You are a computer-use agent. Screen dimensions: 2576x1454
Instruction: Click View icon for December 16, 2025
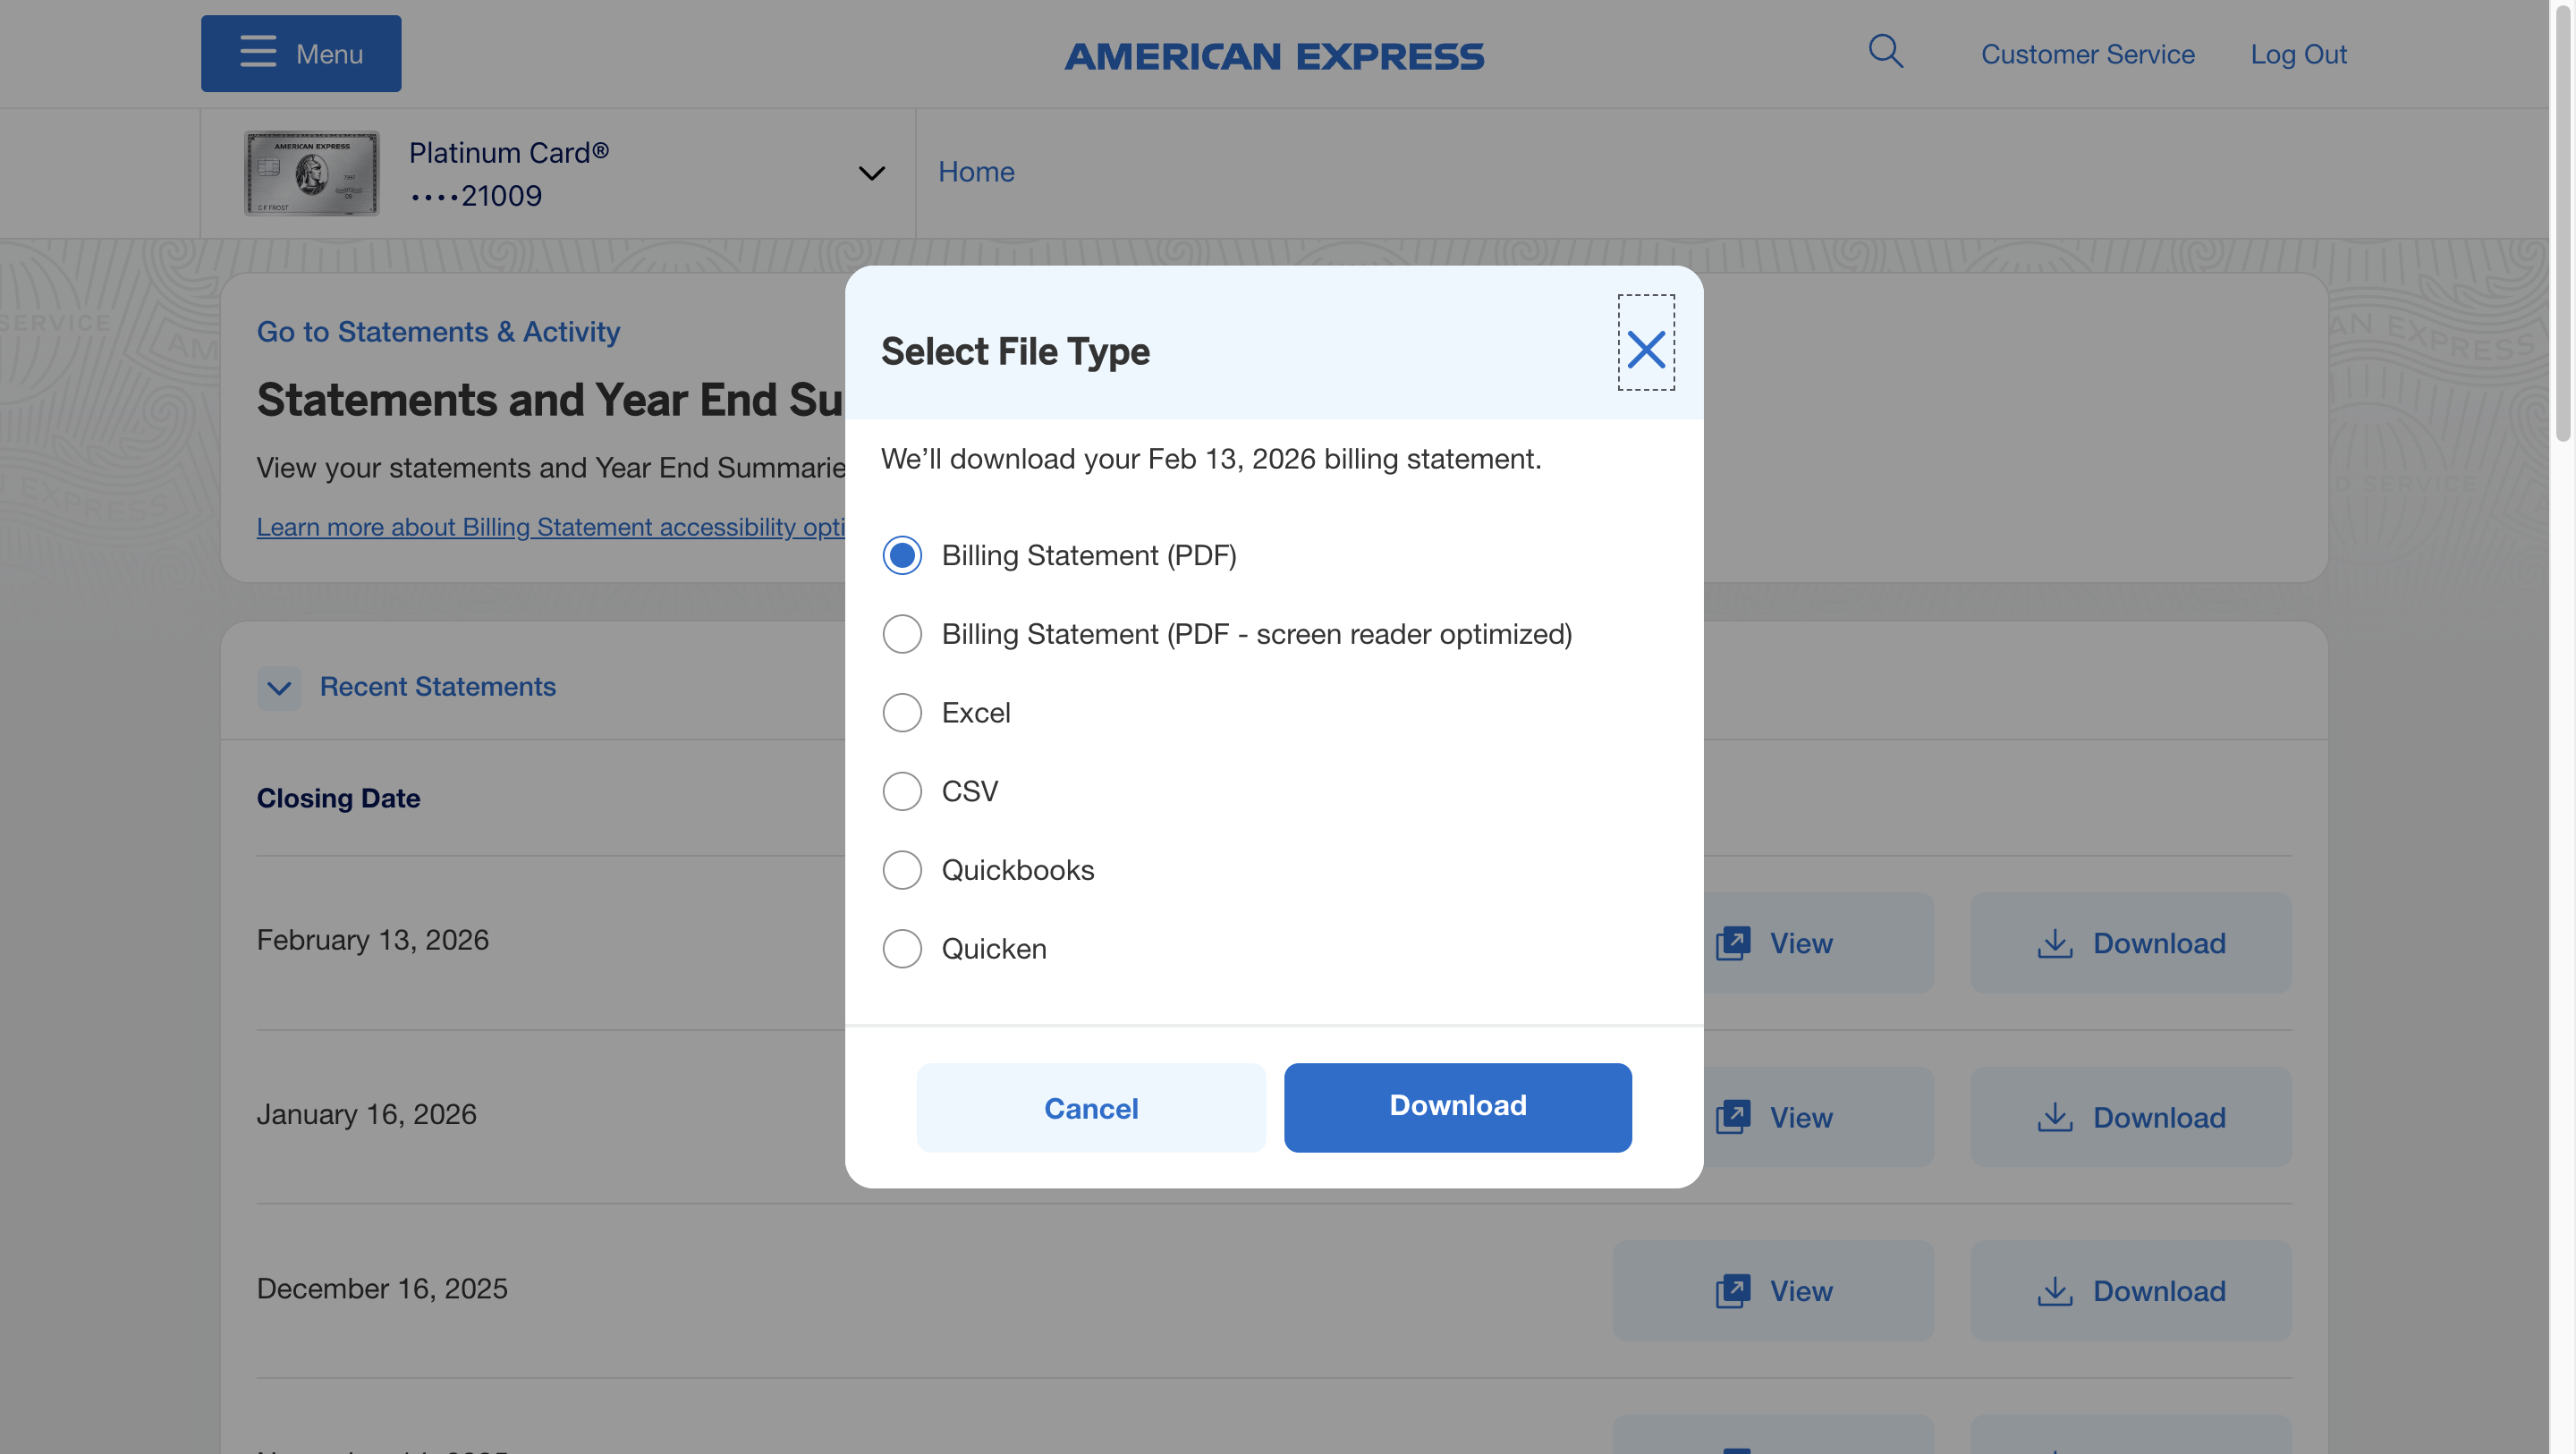tap(1733, 1290)
